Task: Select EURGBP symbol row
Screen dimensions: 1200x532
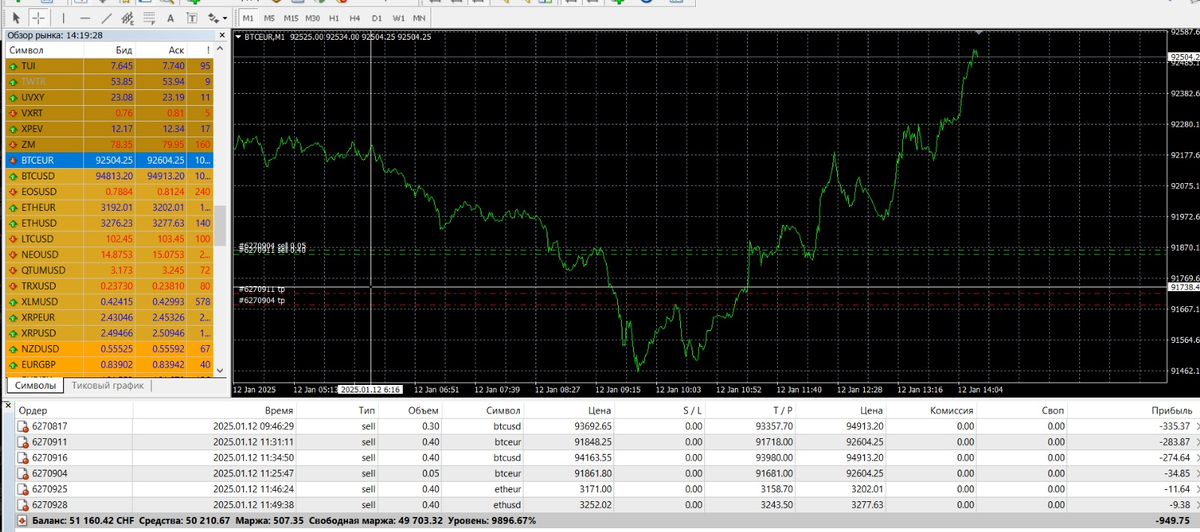Action: coord(108,365)
